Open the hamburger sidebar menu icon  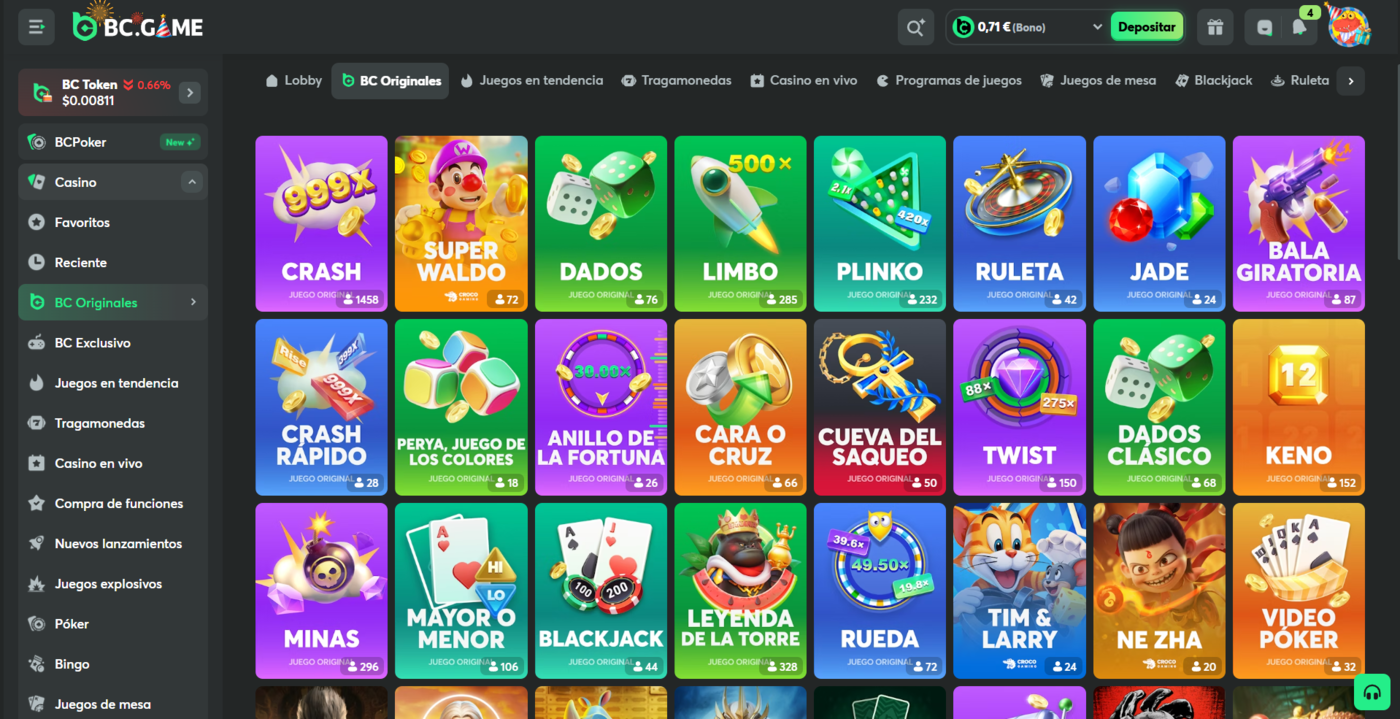36,27
